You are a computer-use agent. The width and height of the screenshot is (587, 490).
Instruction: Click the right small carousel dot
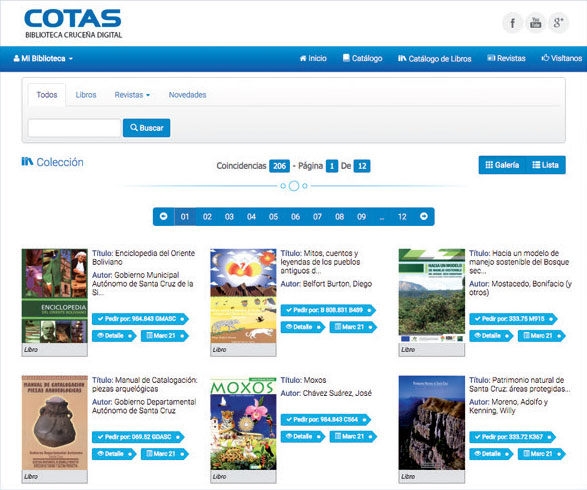point(305,186)
